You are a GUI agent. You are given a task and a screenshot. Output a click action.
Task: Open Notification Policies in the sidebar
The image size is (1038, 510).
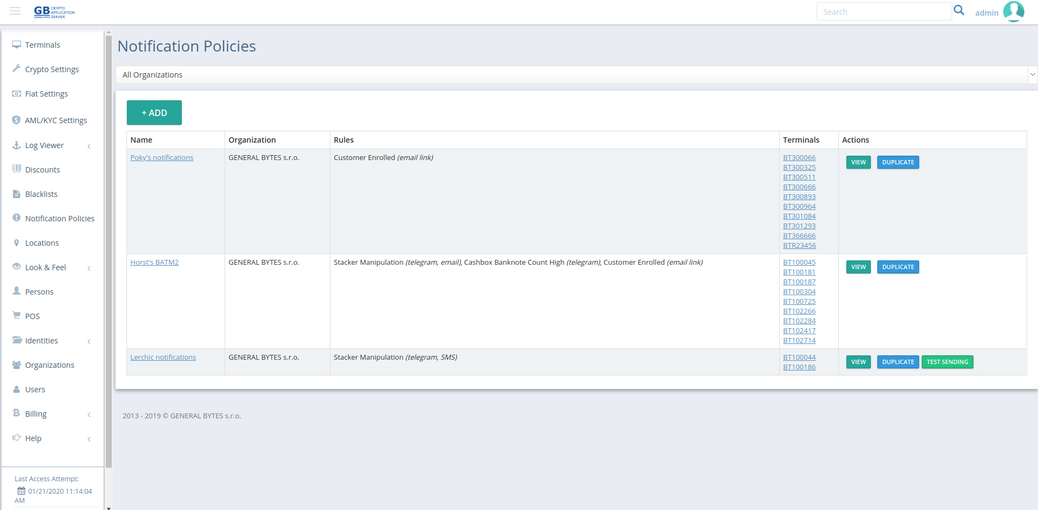(59, 218)
